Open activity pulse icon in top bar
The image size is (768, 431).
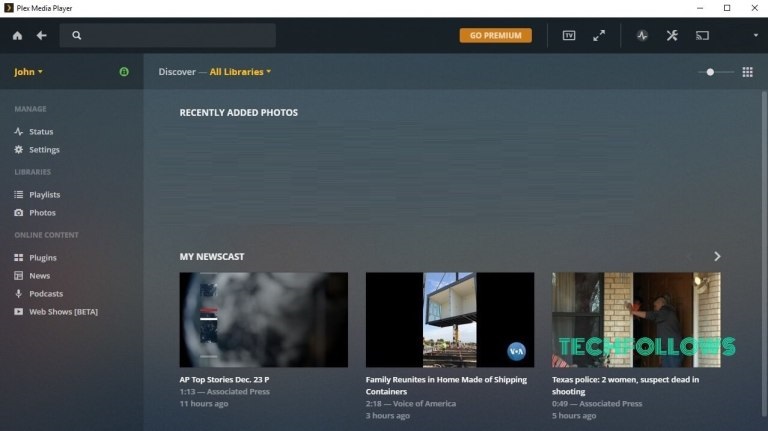(x=642, y=35)
